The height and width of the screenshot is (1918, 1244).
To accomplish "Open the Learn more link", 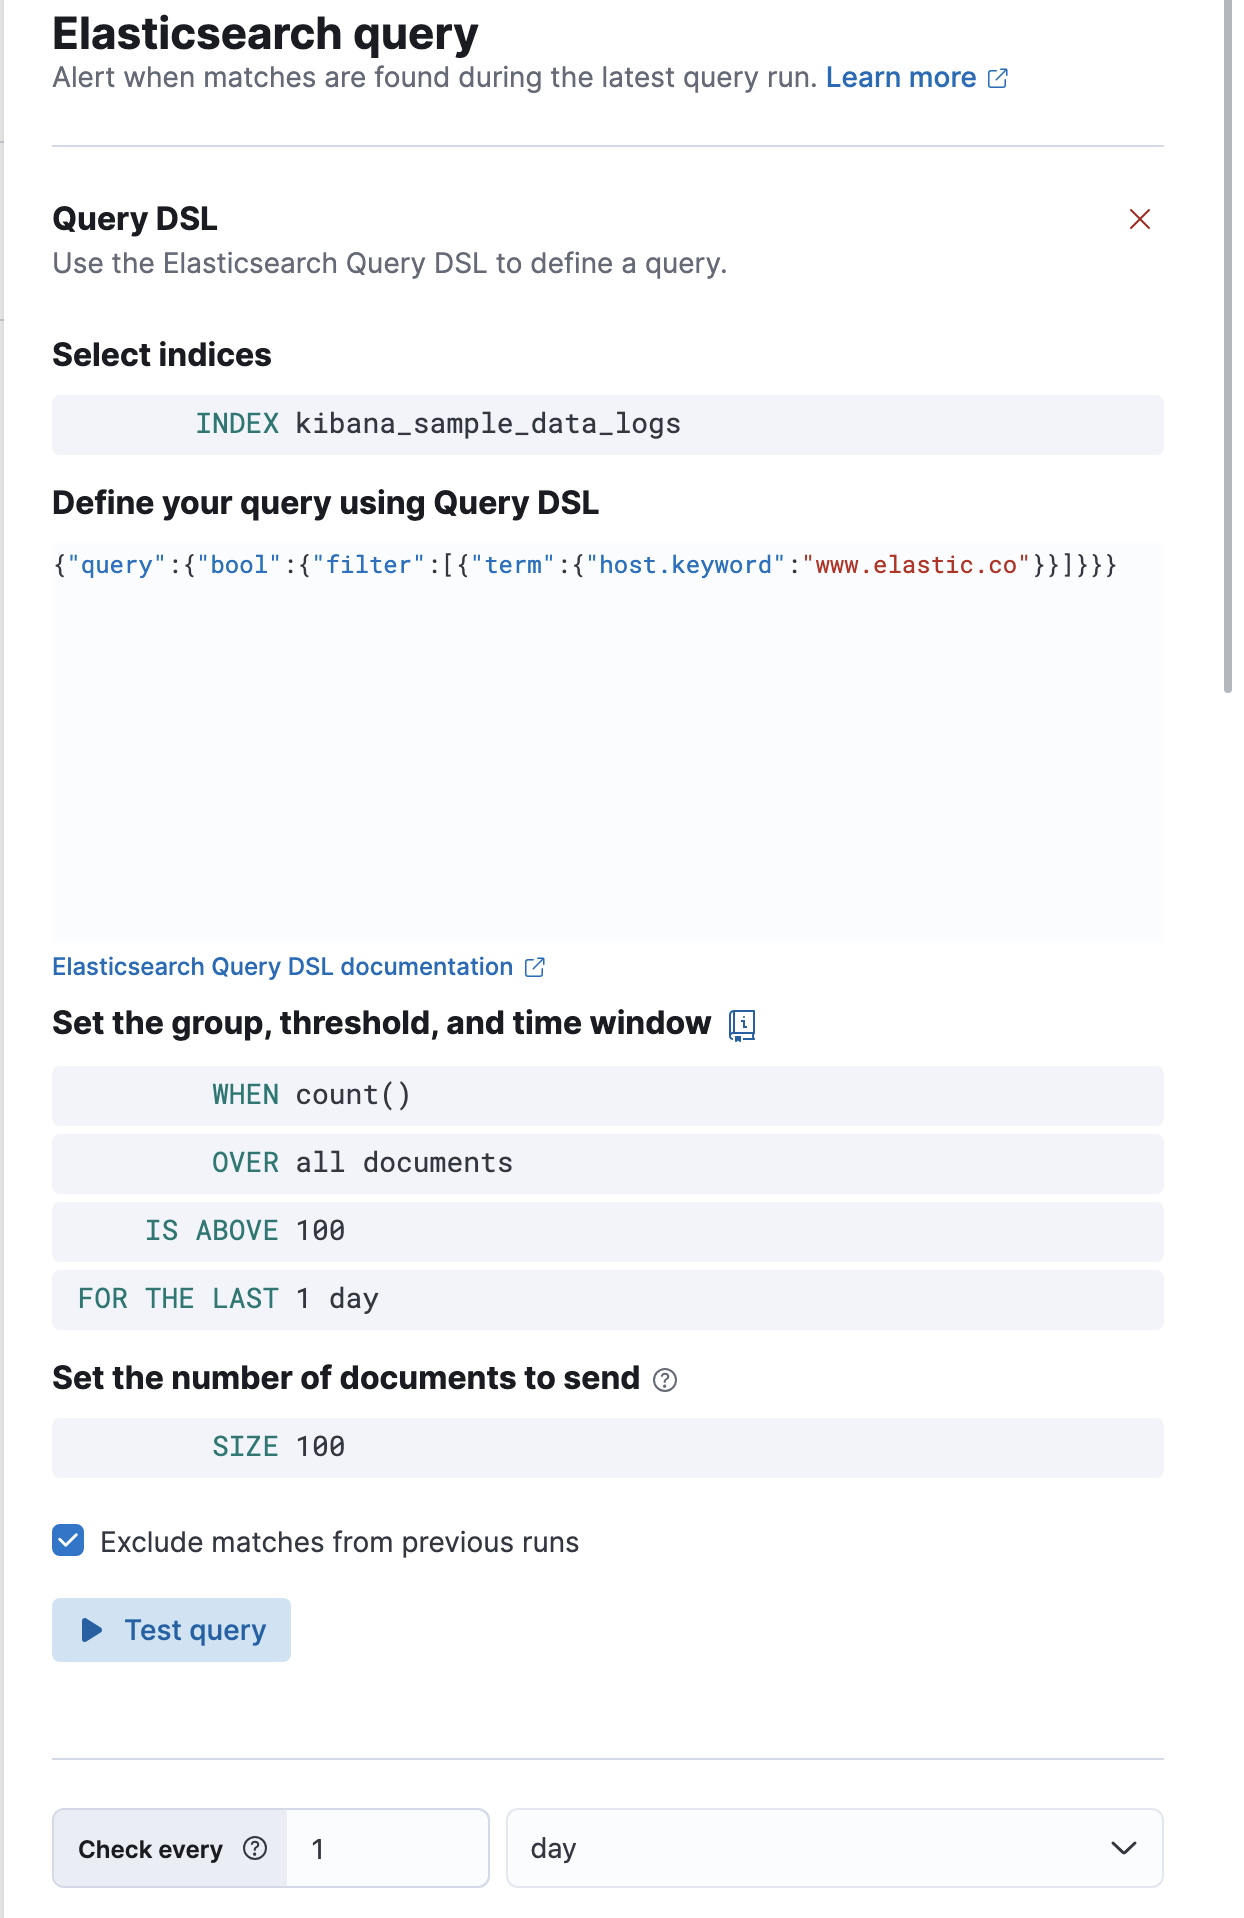I will [900, 78].
